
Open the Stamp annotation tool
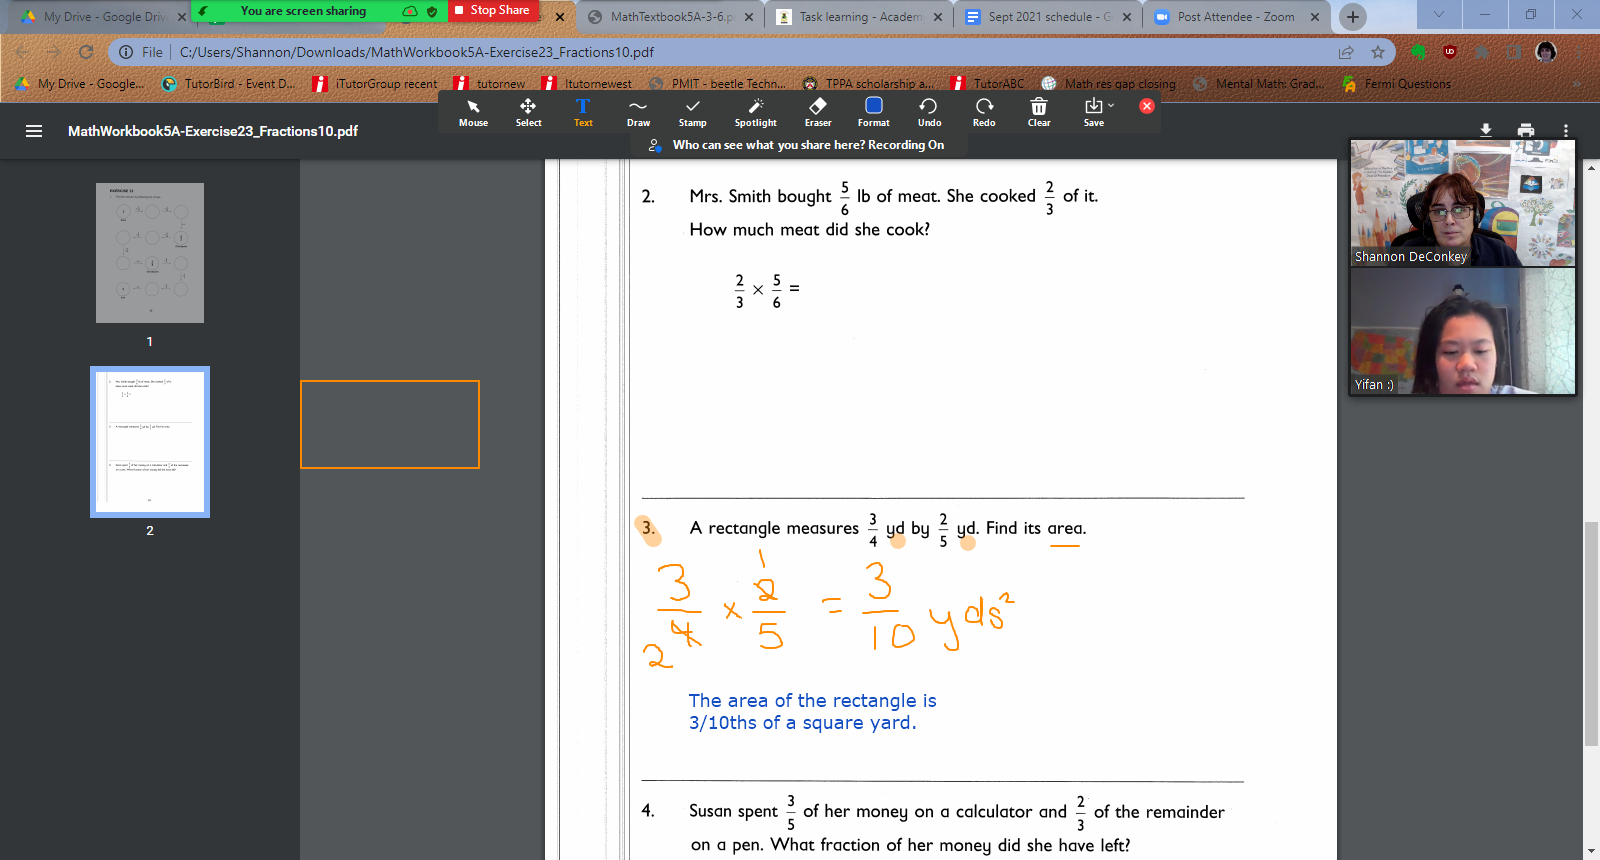click(692, 112)
